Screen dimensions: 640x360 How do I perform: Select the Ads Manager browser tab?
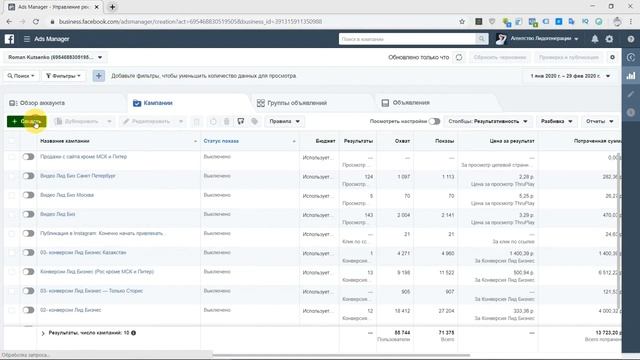pyautogui.click(x=53, y=7)
